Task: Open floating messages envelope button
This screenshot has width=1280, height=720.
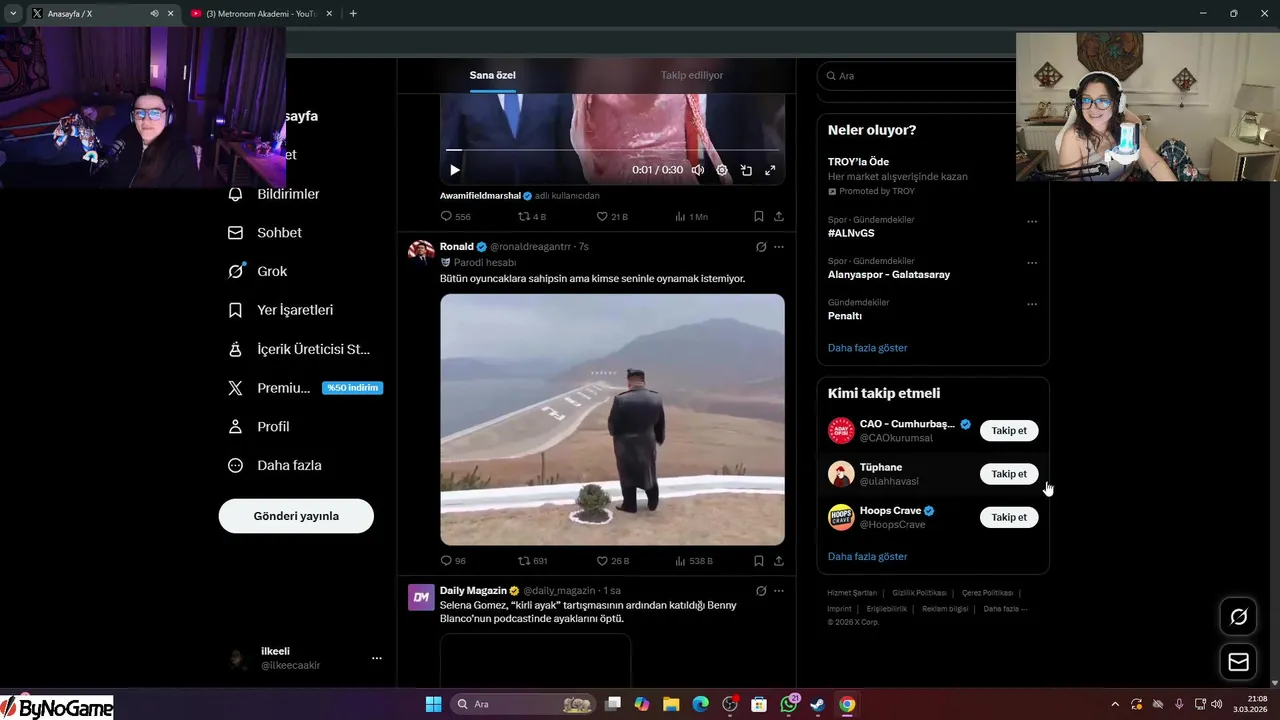Action: pyautogui.click(x=1238, y=662)
